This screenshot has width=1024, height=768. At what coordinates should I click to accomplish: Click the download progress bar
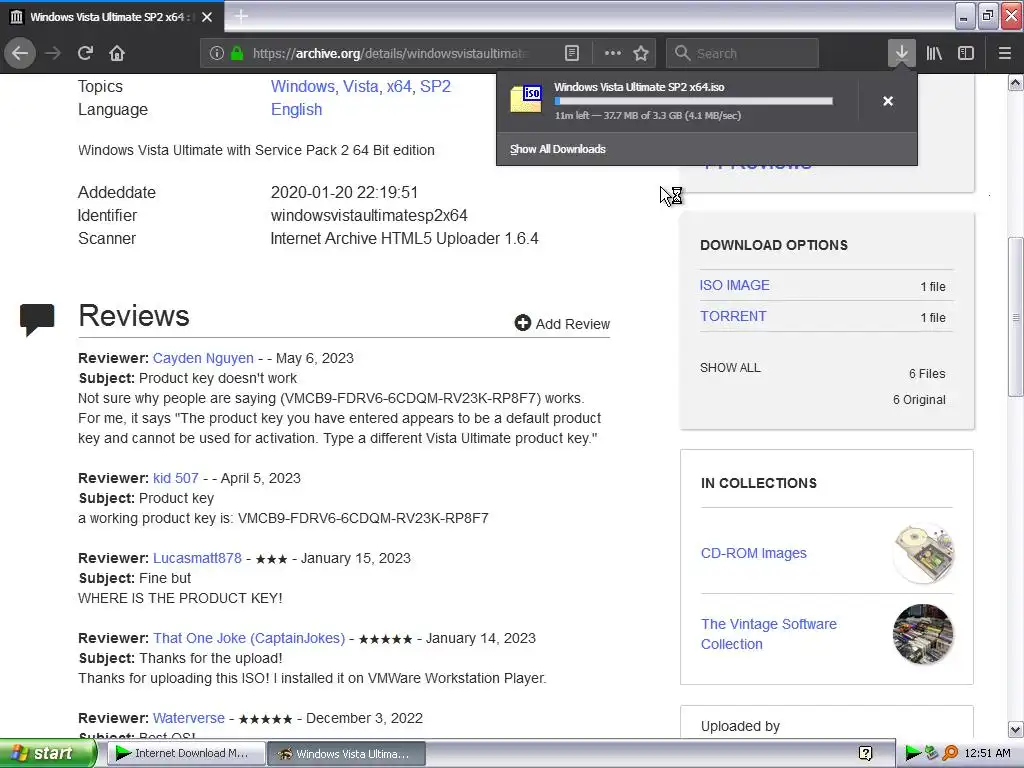pos(694,101)
